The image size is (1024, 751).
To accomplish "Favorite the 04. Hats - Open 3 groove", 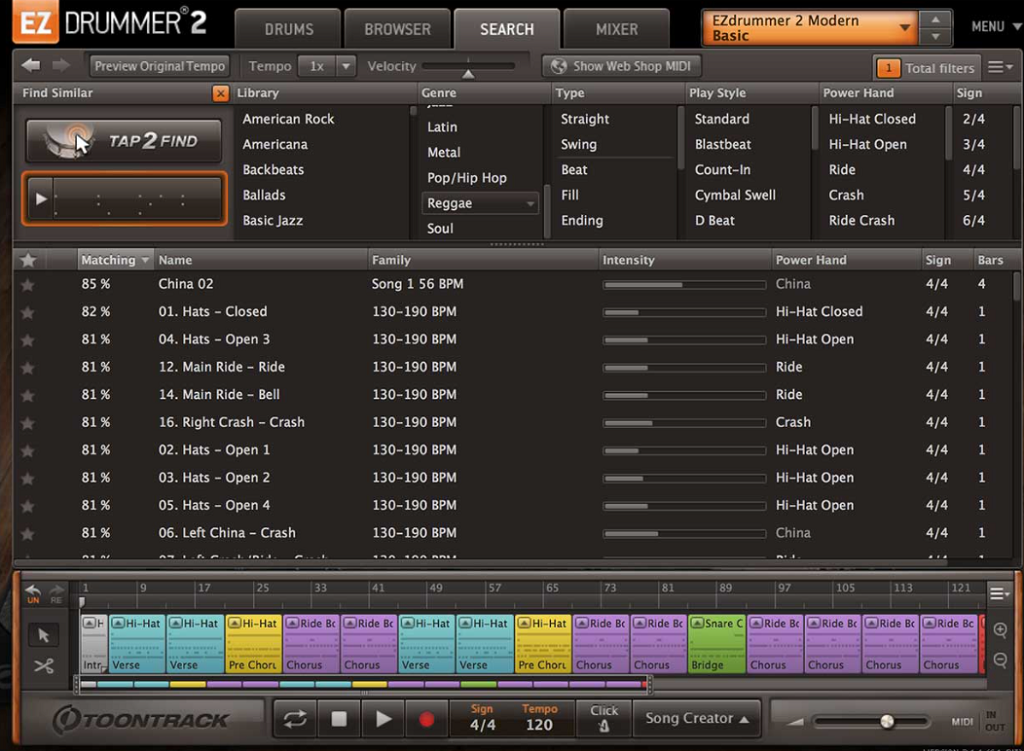I will pyautogui.click(x=27, y=340).
